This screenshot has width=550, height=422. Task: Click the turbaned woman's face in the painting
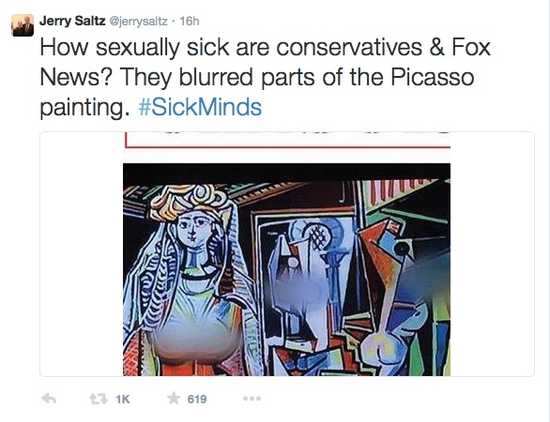coord(195,227)
